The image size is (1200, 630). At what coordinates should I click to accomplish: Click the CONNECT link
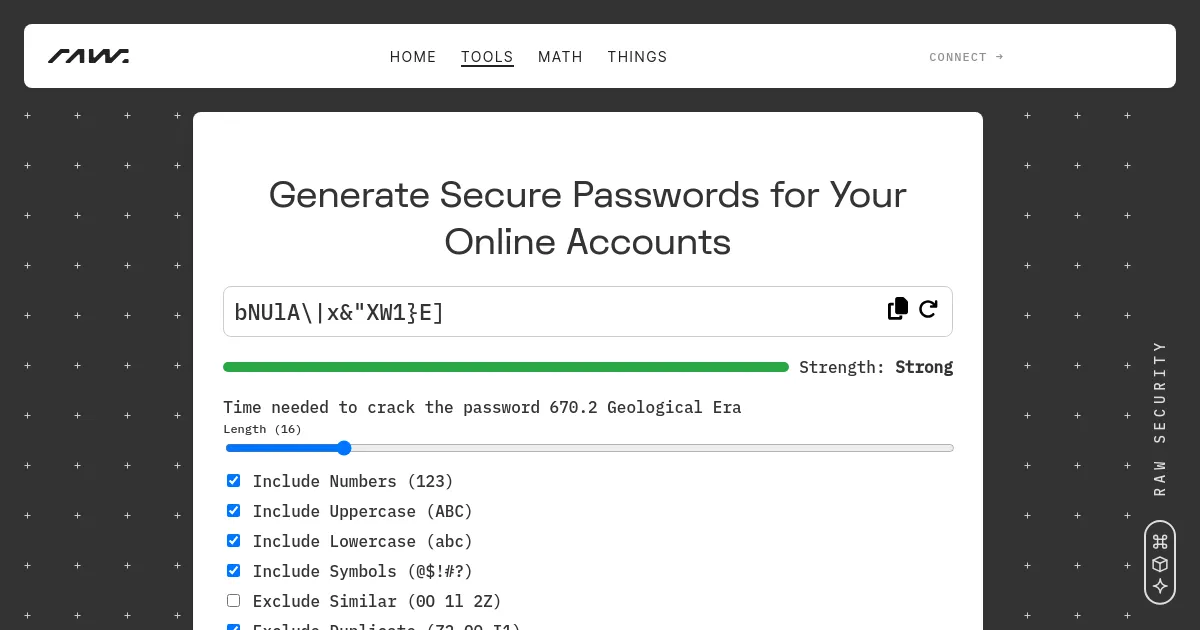[965, 57]
